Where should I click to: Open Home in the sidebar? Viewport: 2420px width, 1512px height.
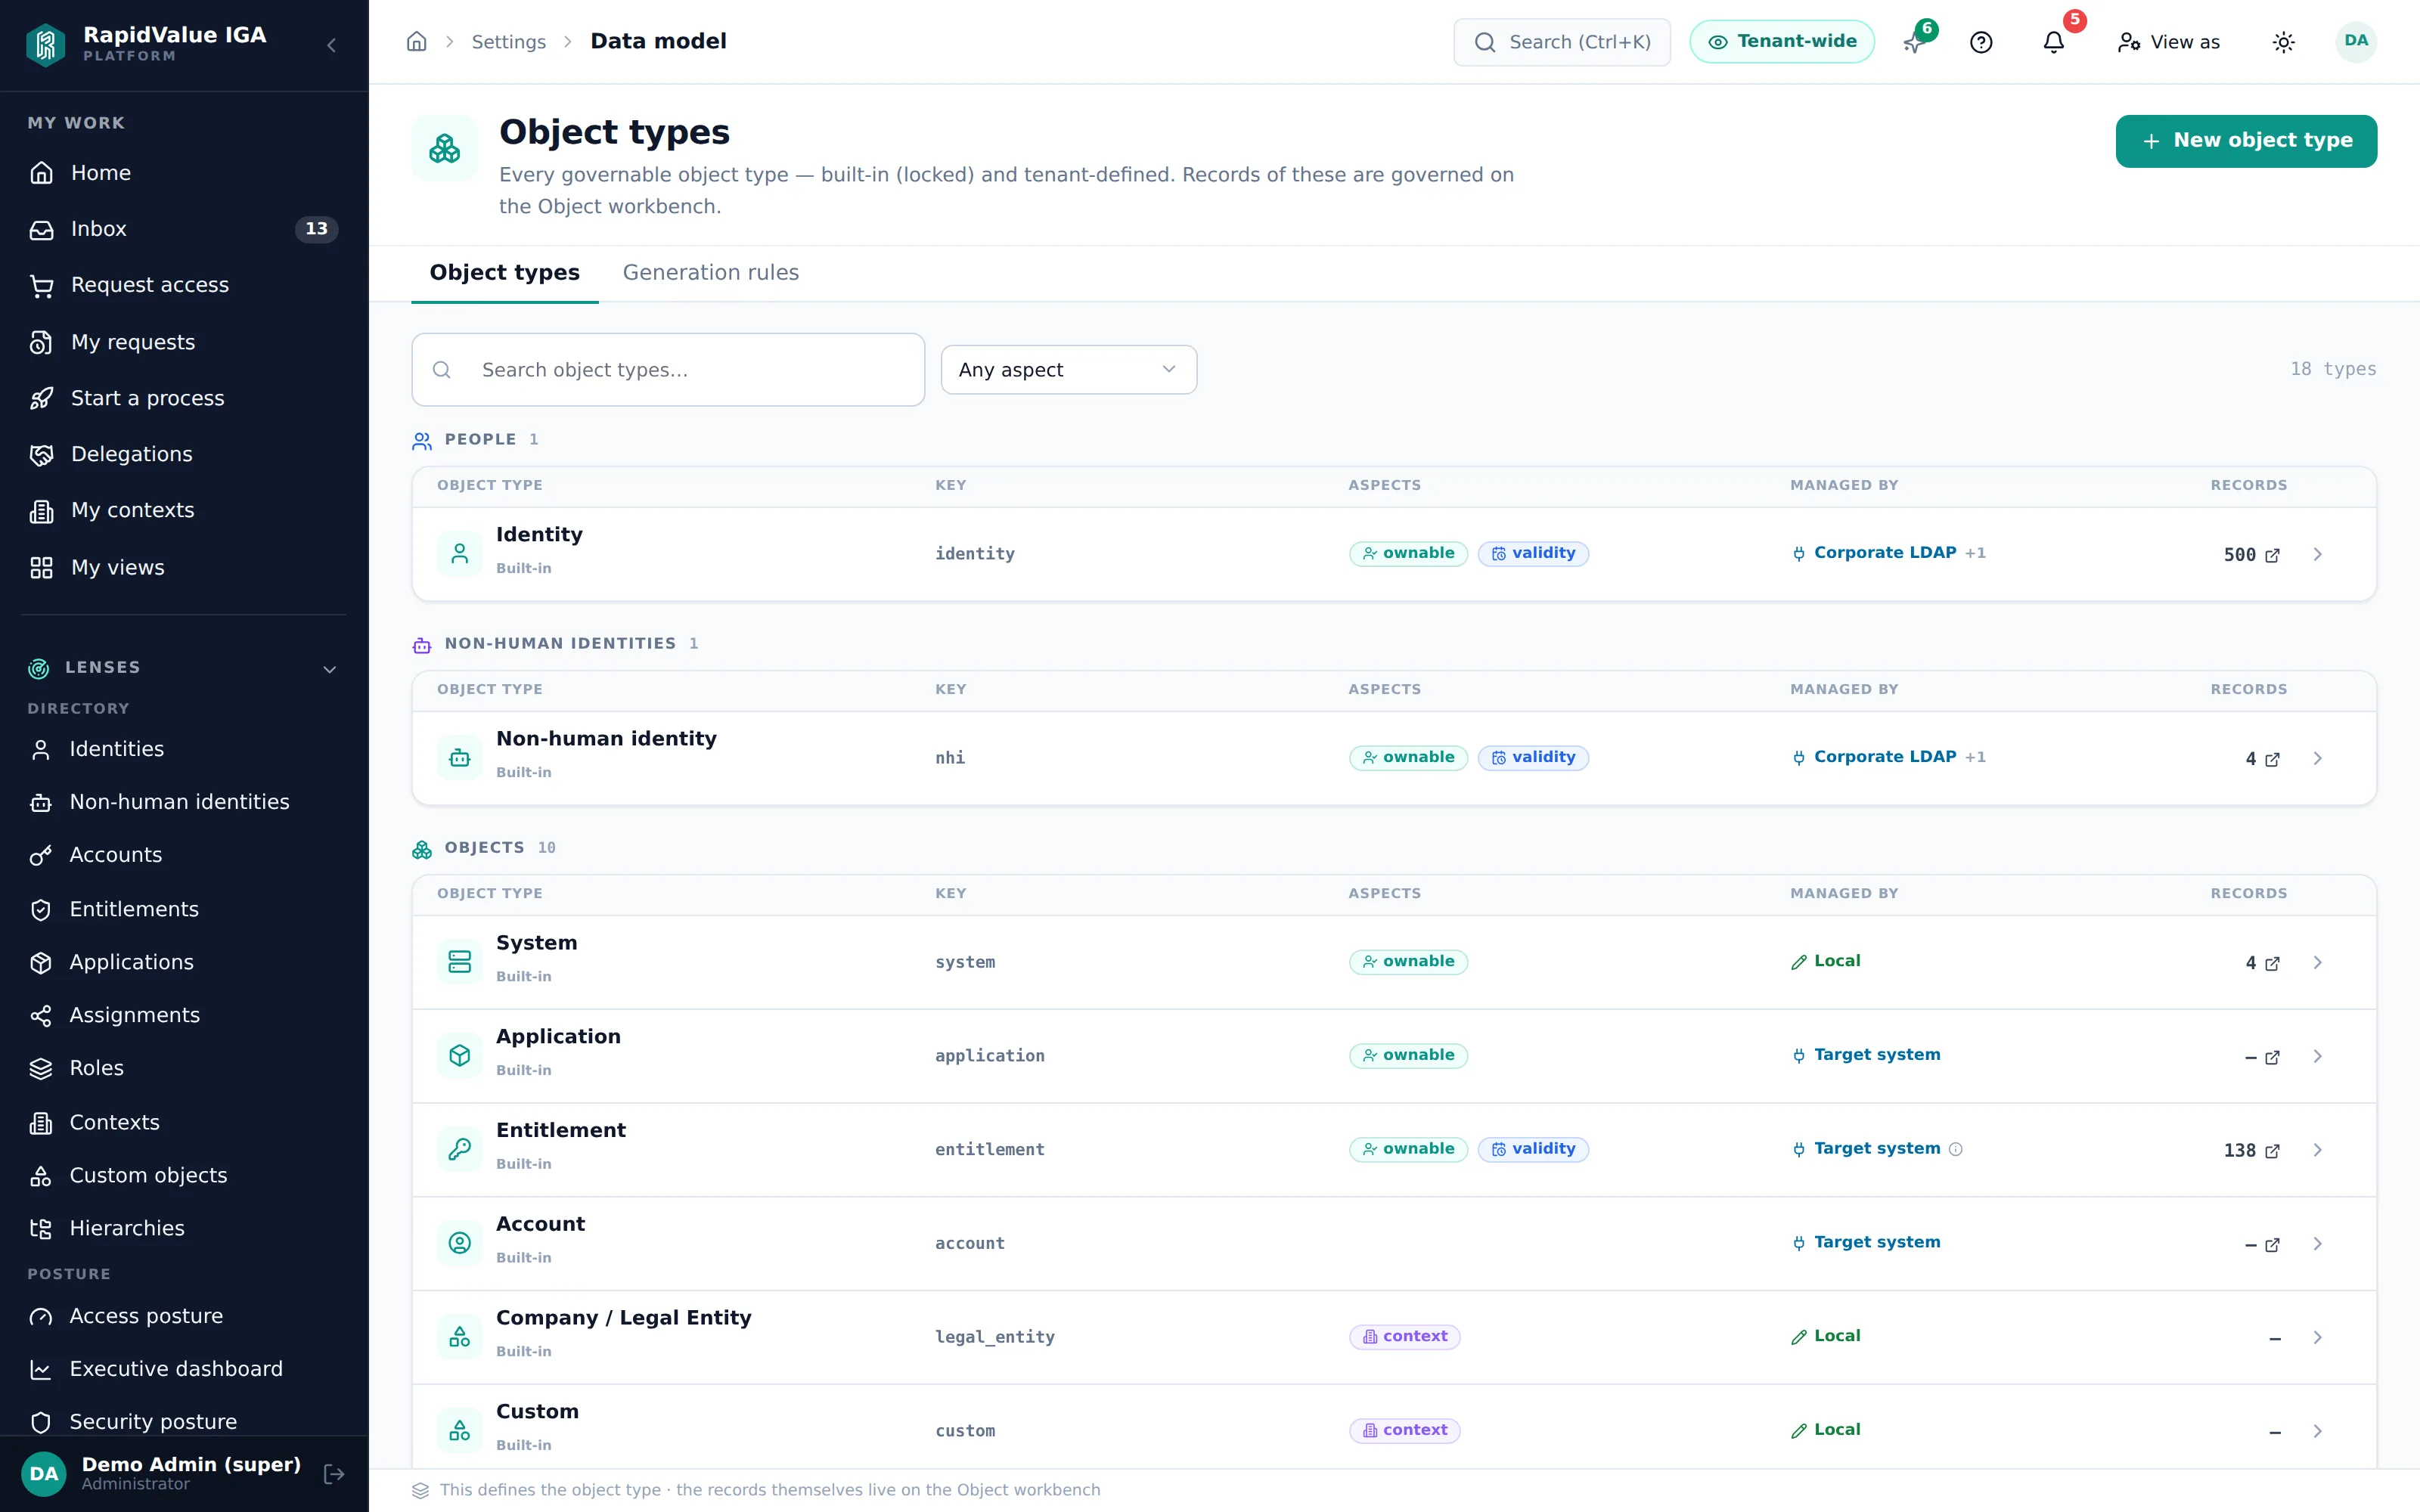pyautogui.click(x=184, y=173)
